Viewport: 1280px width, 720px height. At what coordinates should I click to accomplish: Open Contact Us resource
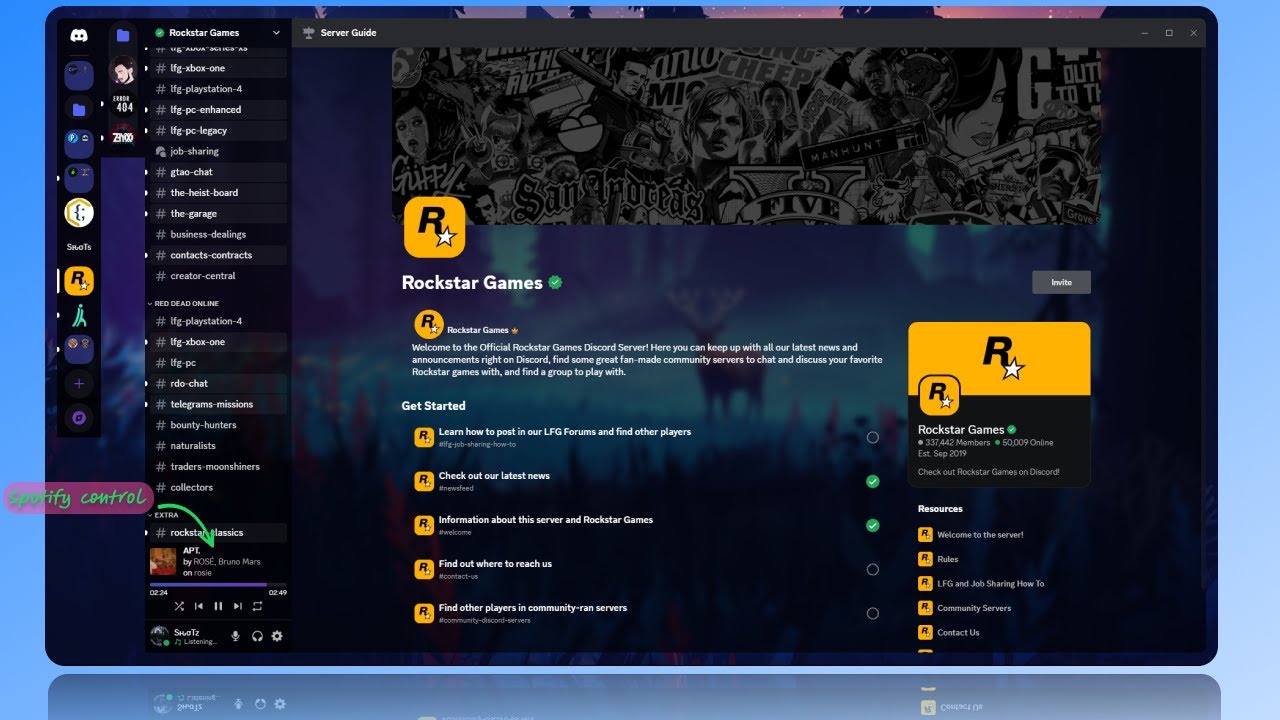pos(949,632)
